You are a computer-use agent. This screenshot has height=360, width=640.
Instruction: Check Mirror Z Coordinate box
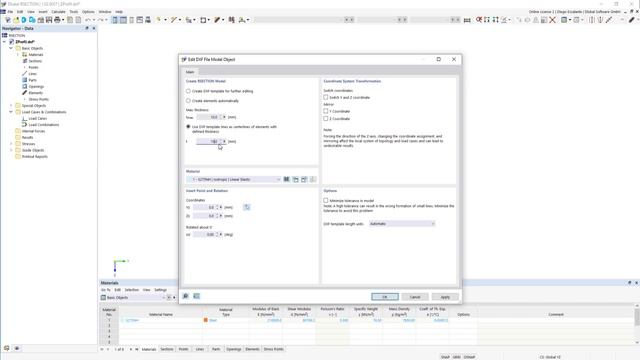coord(326,118)
